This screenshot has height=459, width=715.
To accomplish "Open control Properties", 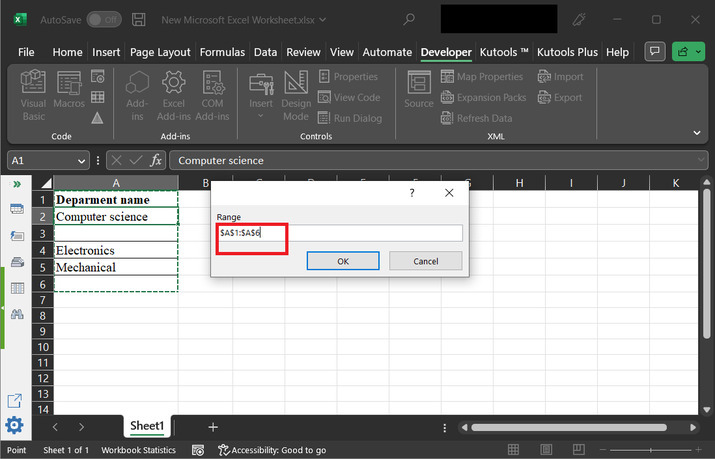I will [348, 77].
